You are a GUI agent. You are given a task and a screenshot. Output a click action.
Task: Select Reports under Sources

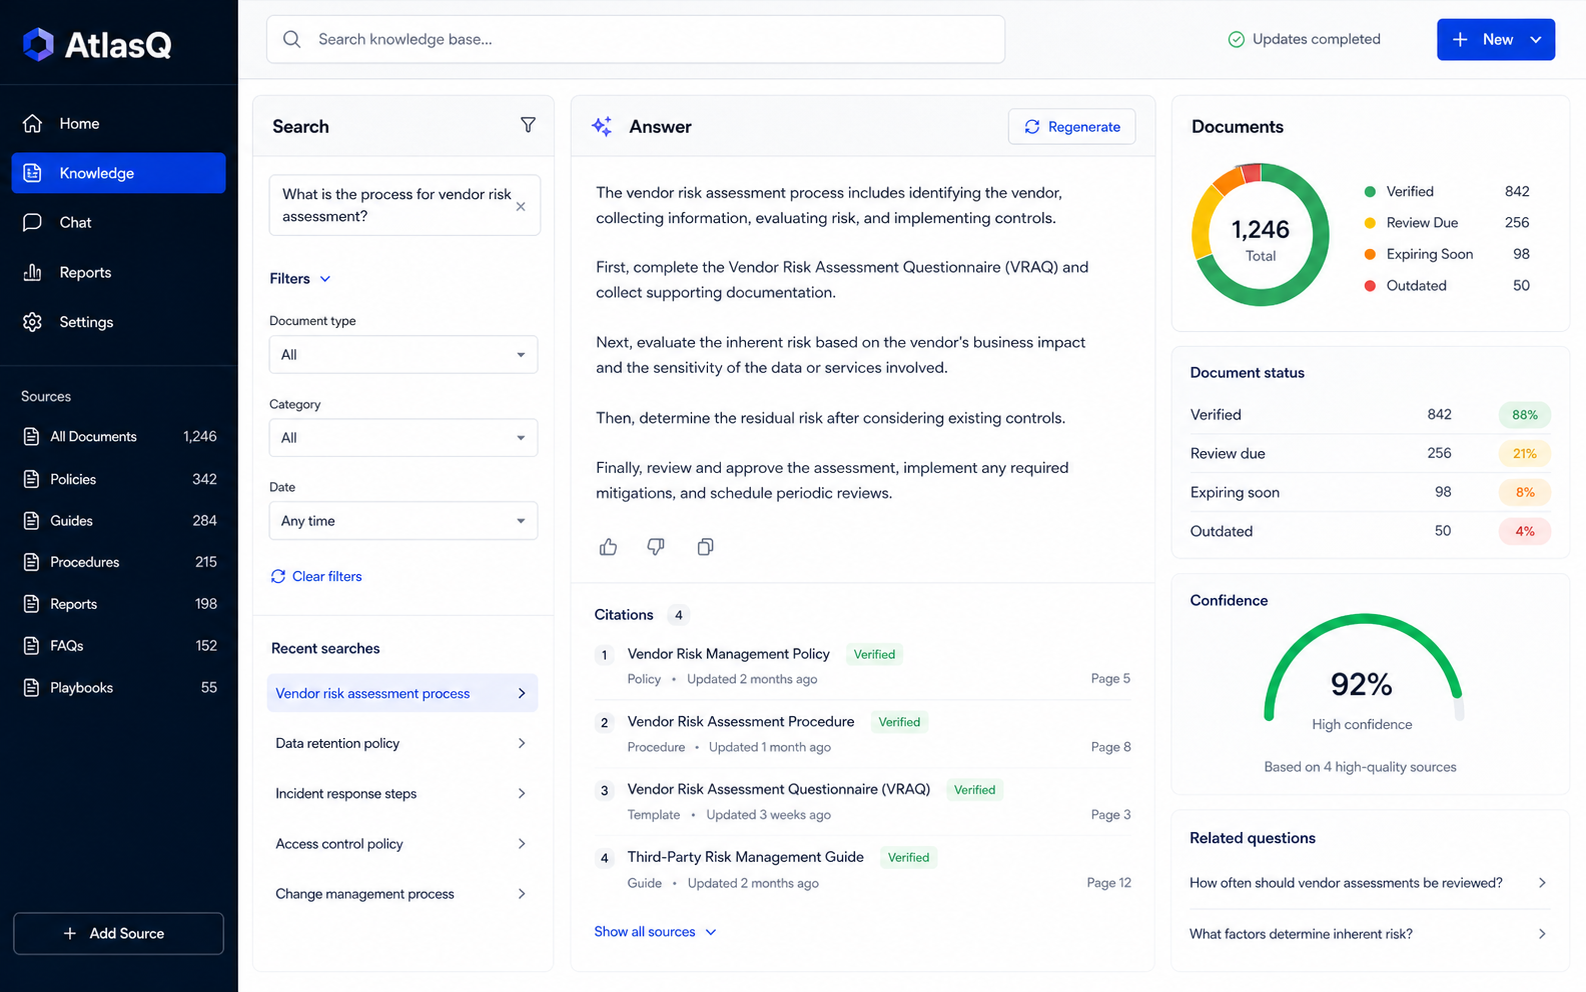point(119,604)
